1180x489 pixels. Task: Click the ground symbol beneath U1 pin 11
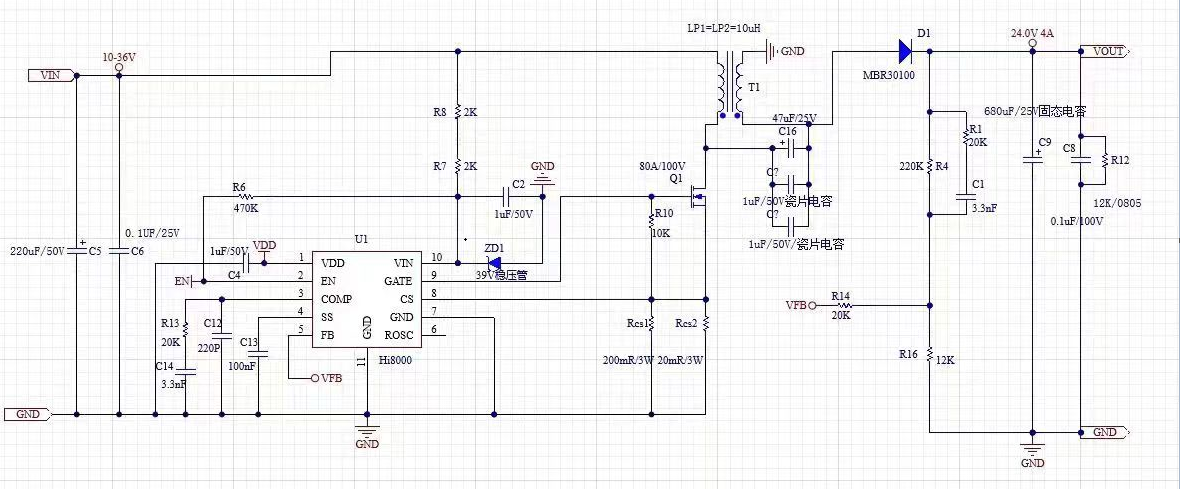[x=366, y=430]
